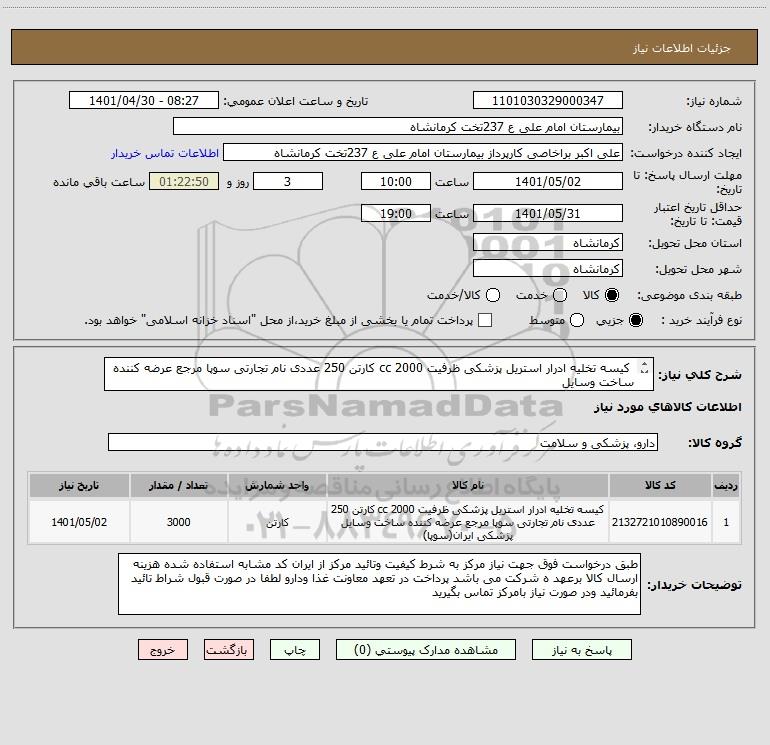Click the remaining time field 01:22:50
The width and height of the screenshot is (770, 745).
tap(184, 181)
